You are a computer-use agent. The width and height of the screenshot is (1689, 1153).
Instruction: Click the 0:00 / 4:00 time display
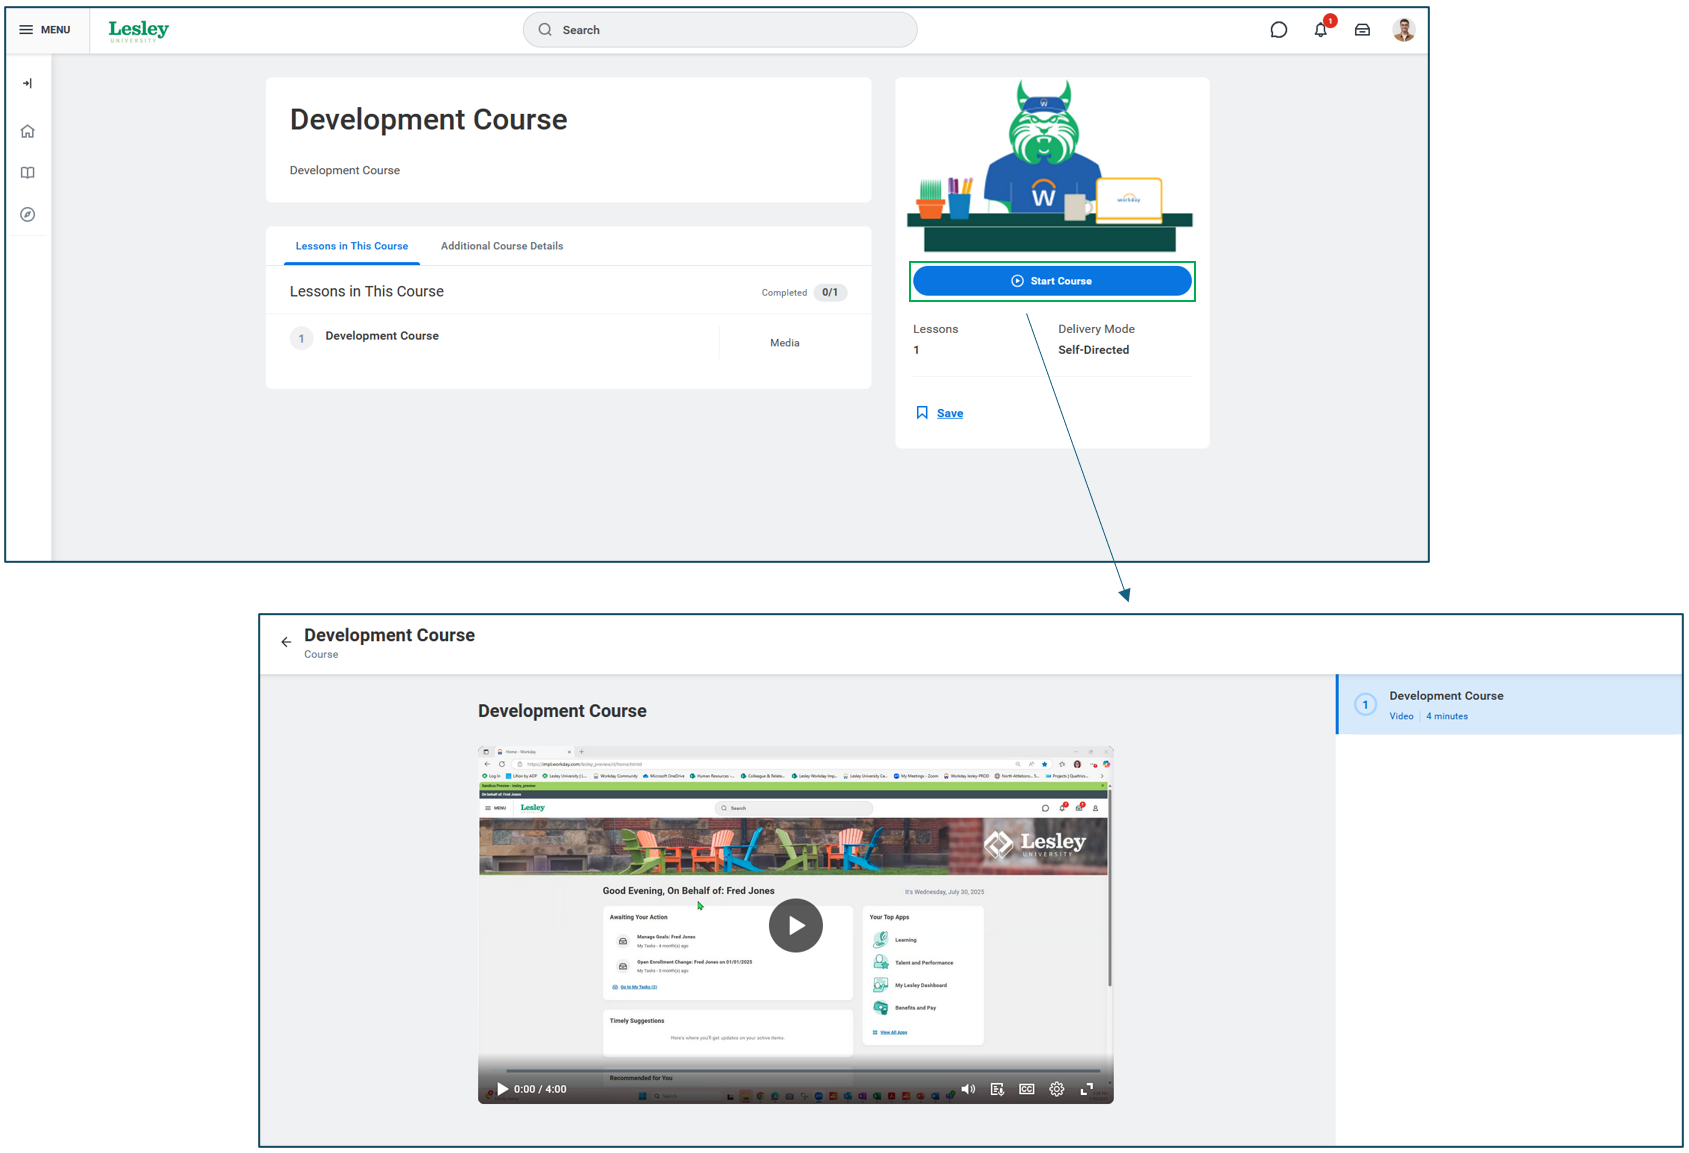pos(540,1089)
